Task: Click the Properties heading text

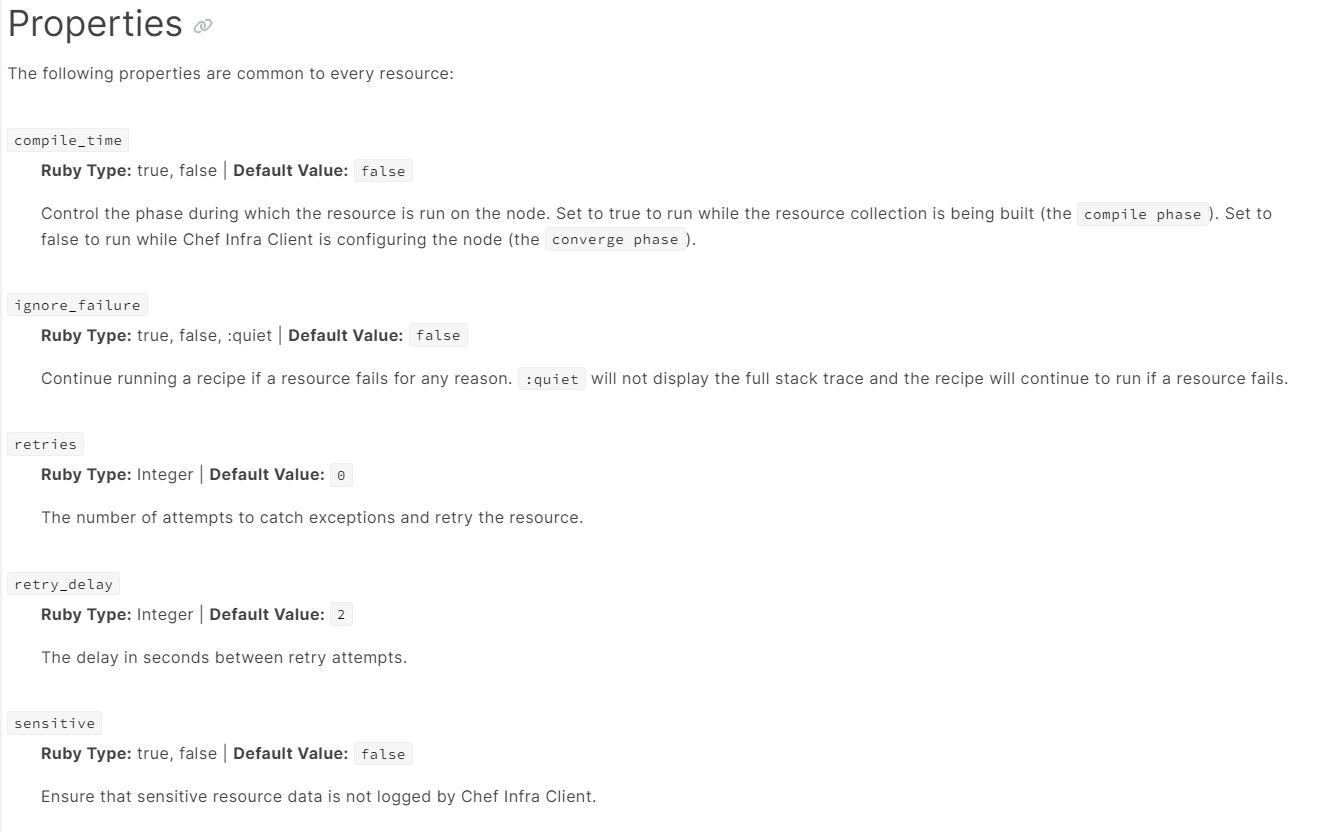Action: click(x=95, y=24)
